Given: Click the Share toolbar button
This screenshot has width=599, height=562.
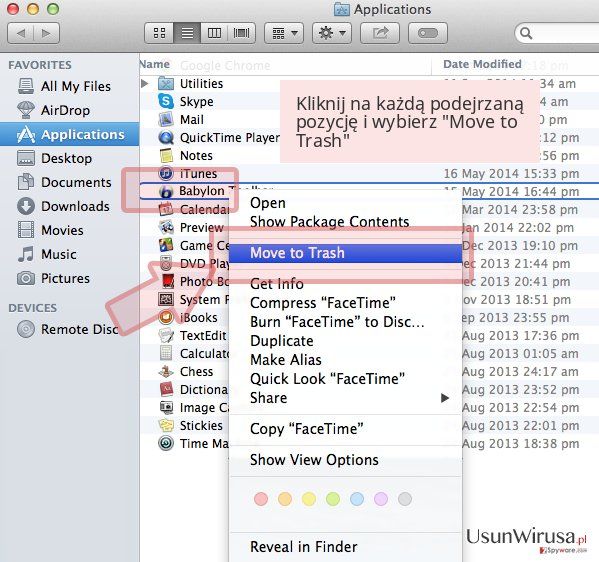Looking at the screenshot, I should (x=380, y=33).
